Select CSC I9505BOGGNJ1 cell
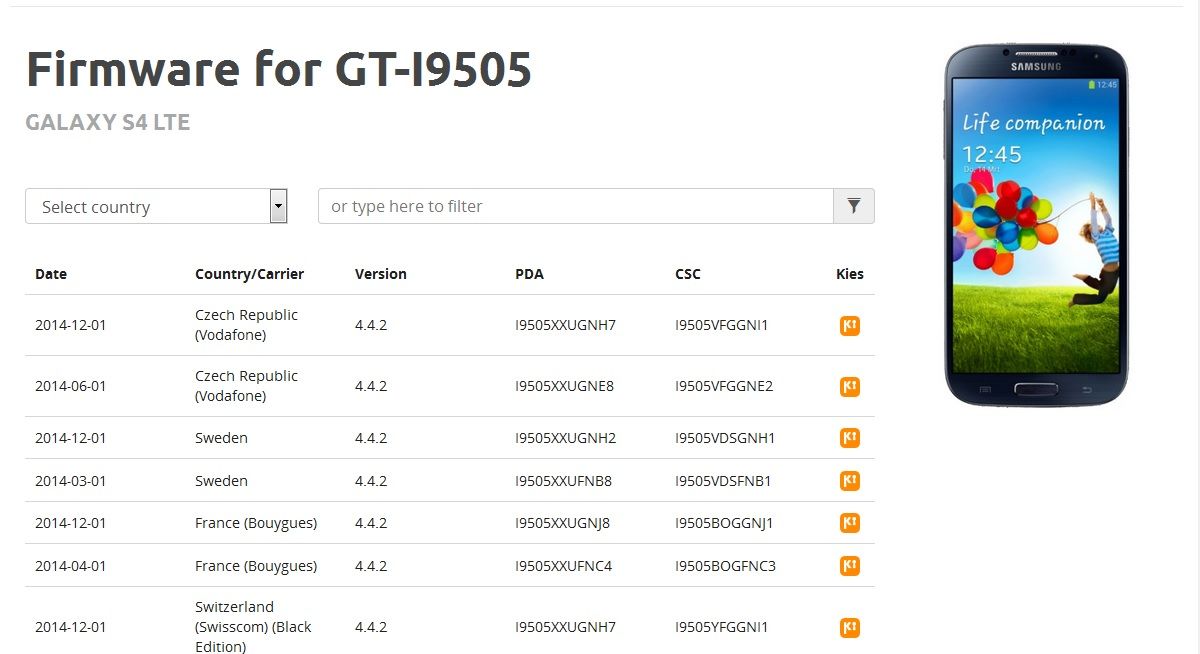Screen dimensions: 1200x654 tap(724, 523)
